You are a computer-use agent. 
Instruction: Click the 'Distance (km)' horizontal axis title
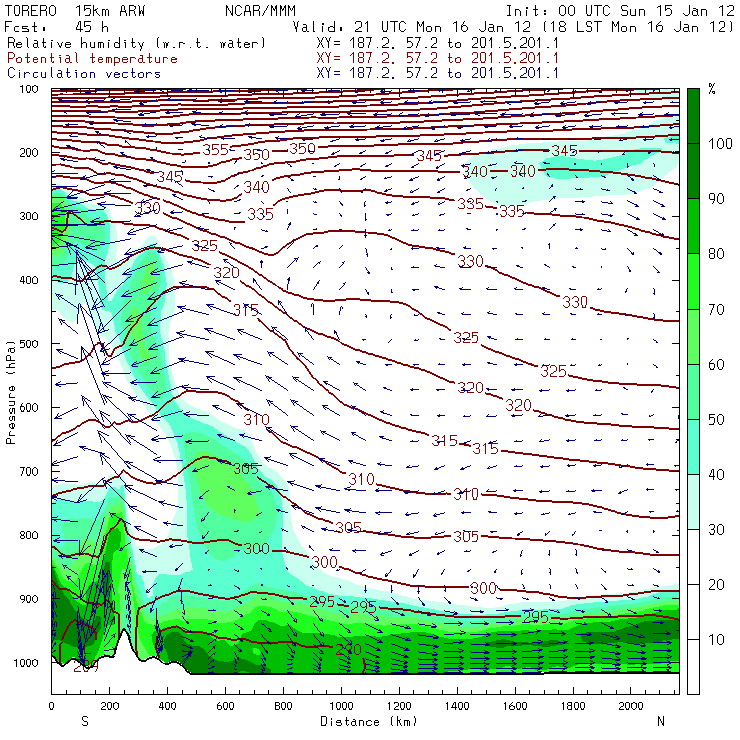coord(369,721)
